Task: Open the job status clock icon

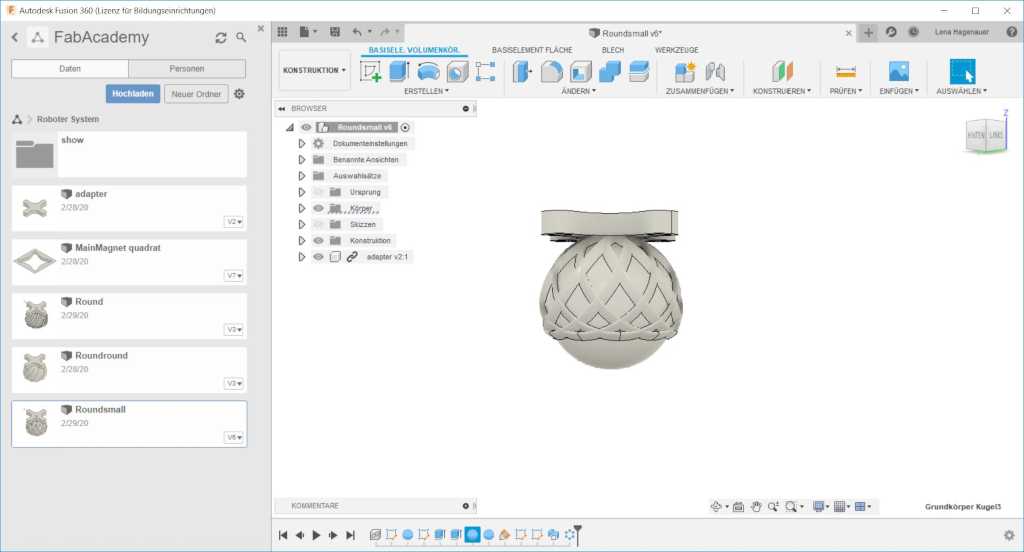Action: point(914,31)
